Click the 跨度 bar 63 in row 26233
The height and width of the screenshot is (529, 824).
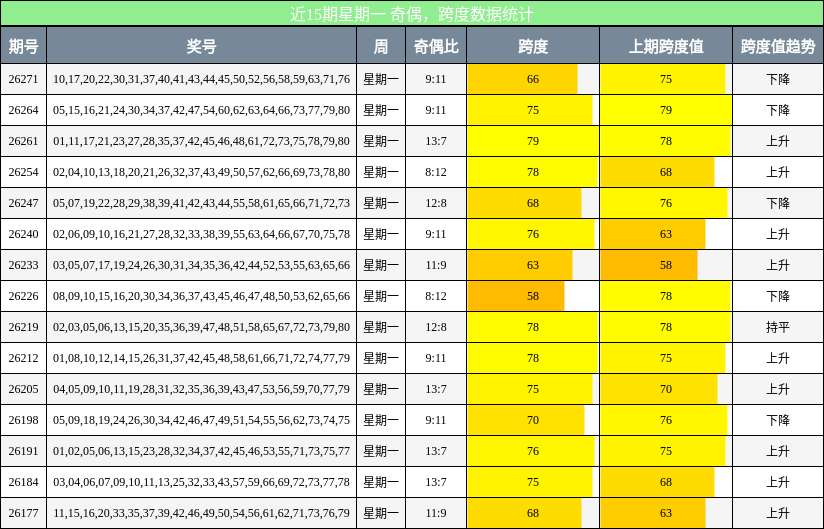520,265
